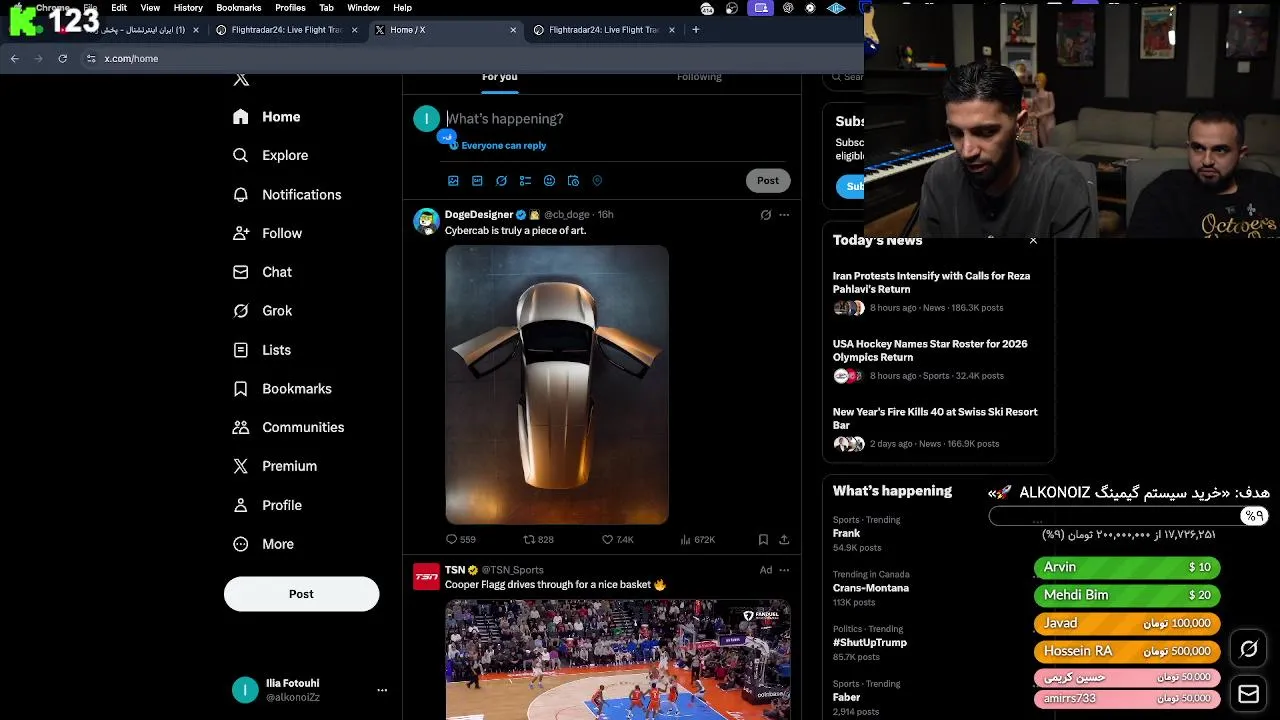The height and width of the screenshot is (720, 1280).
Task: Close the Home / X browser tab
Action: tap(513, 30)
